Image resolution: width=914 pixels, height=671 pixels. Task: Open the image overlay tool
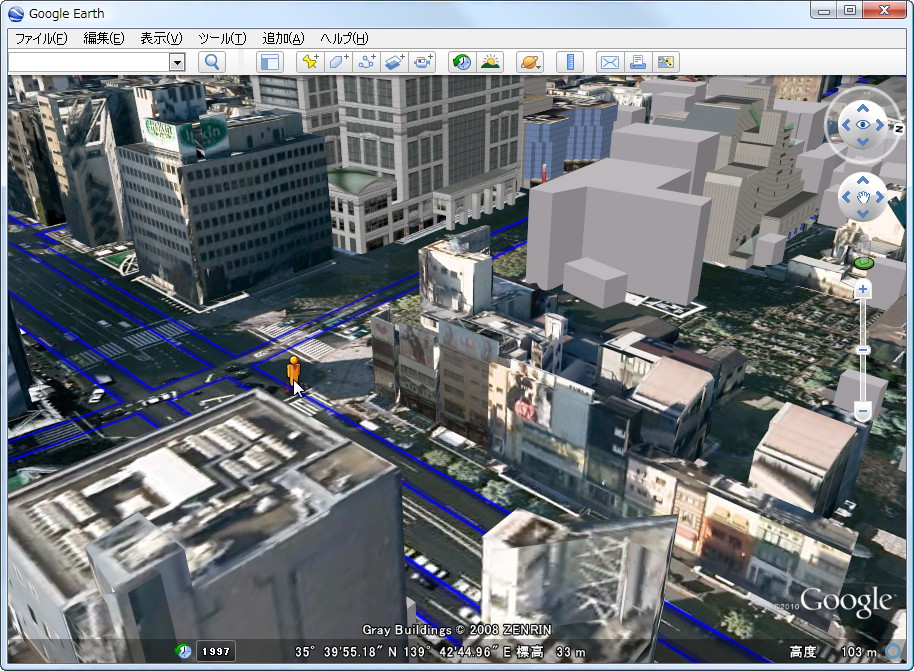click(394, 61)
